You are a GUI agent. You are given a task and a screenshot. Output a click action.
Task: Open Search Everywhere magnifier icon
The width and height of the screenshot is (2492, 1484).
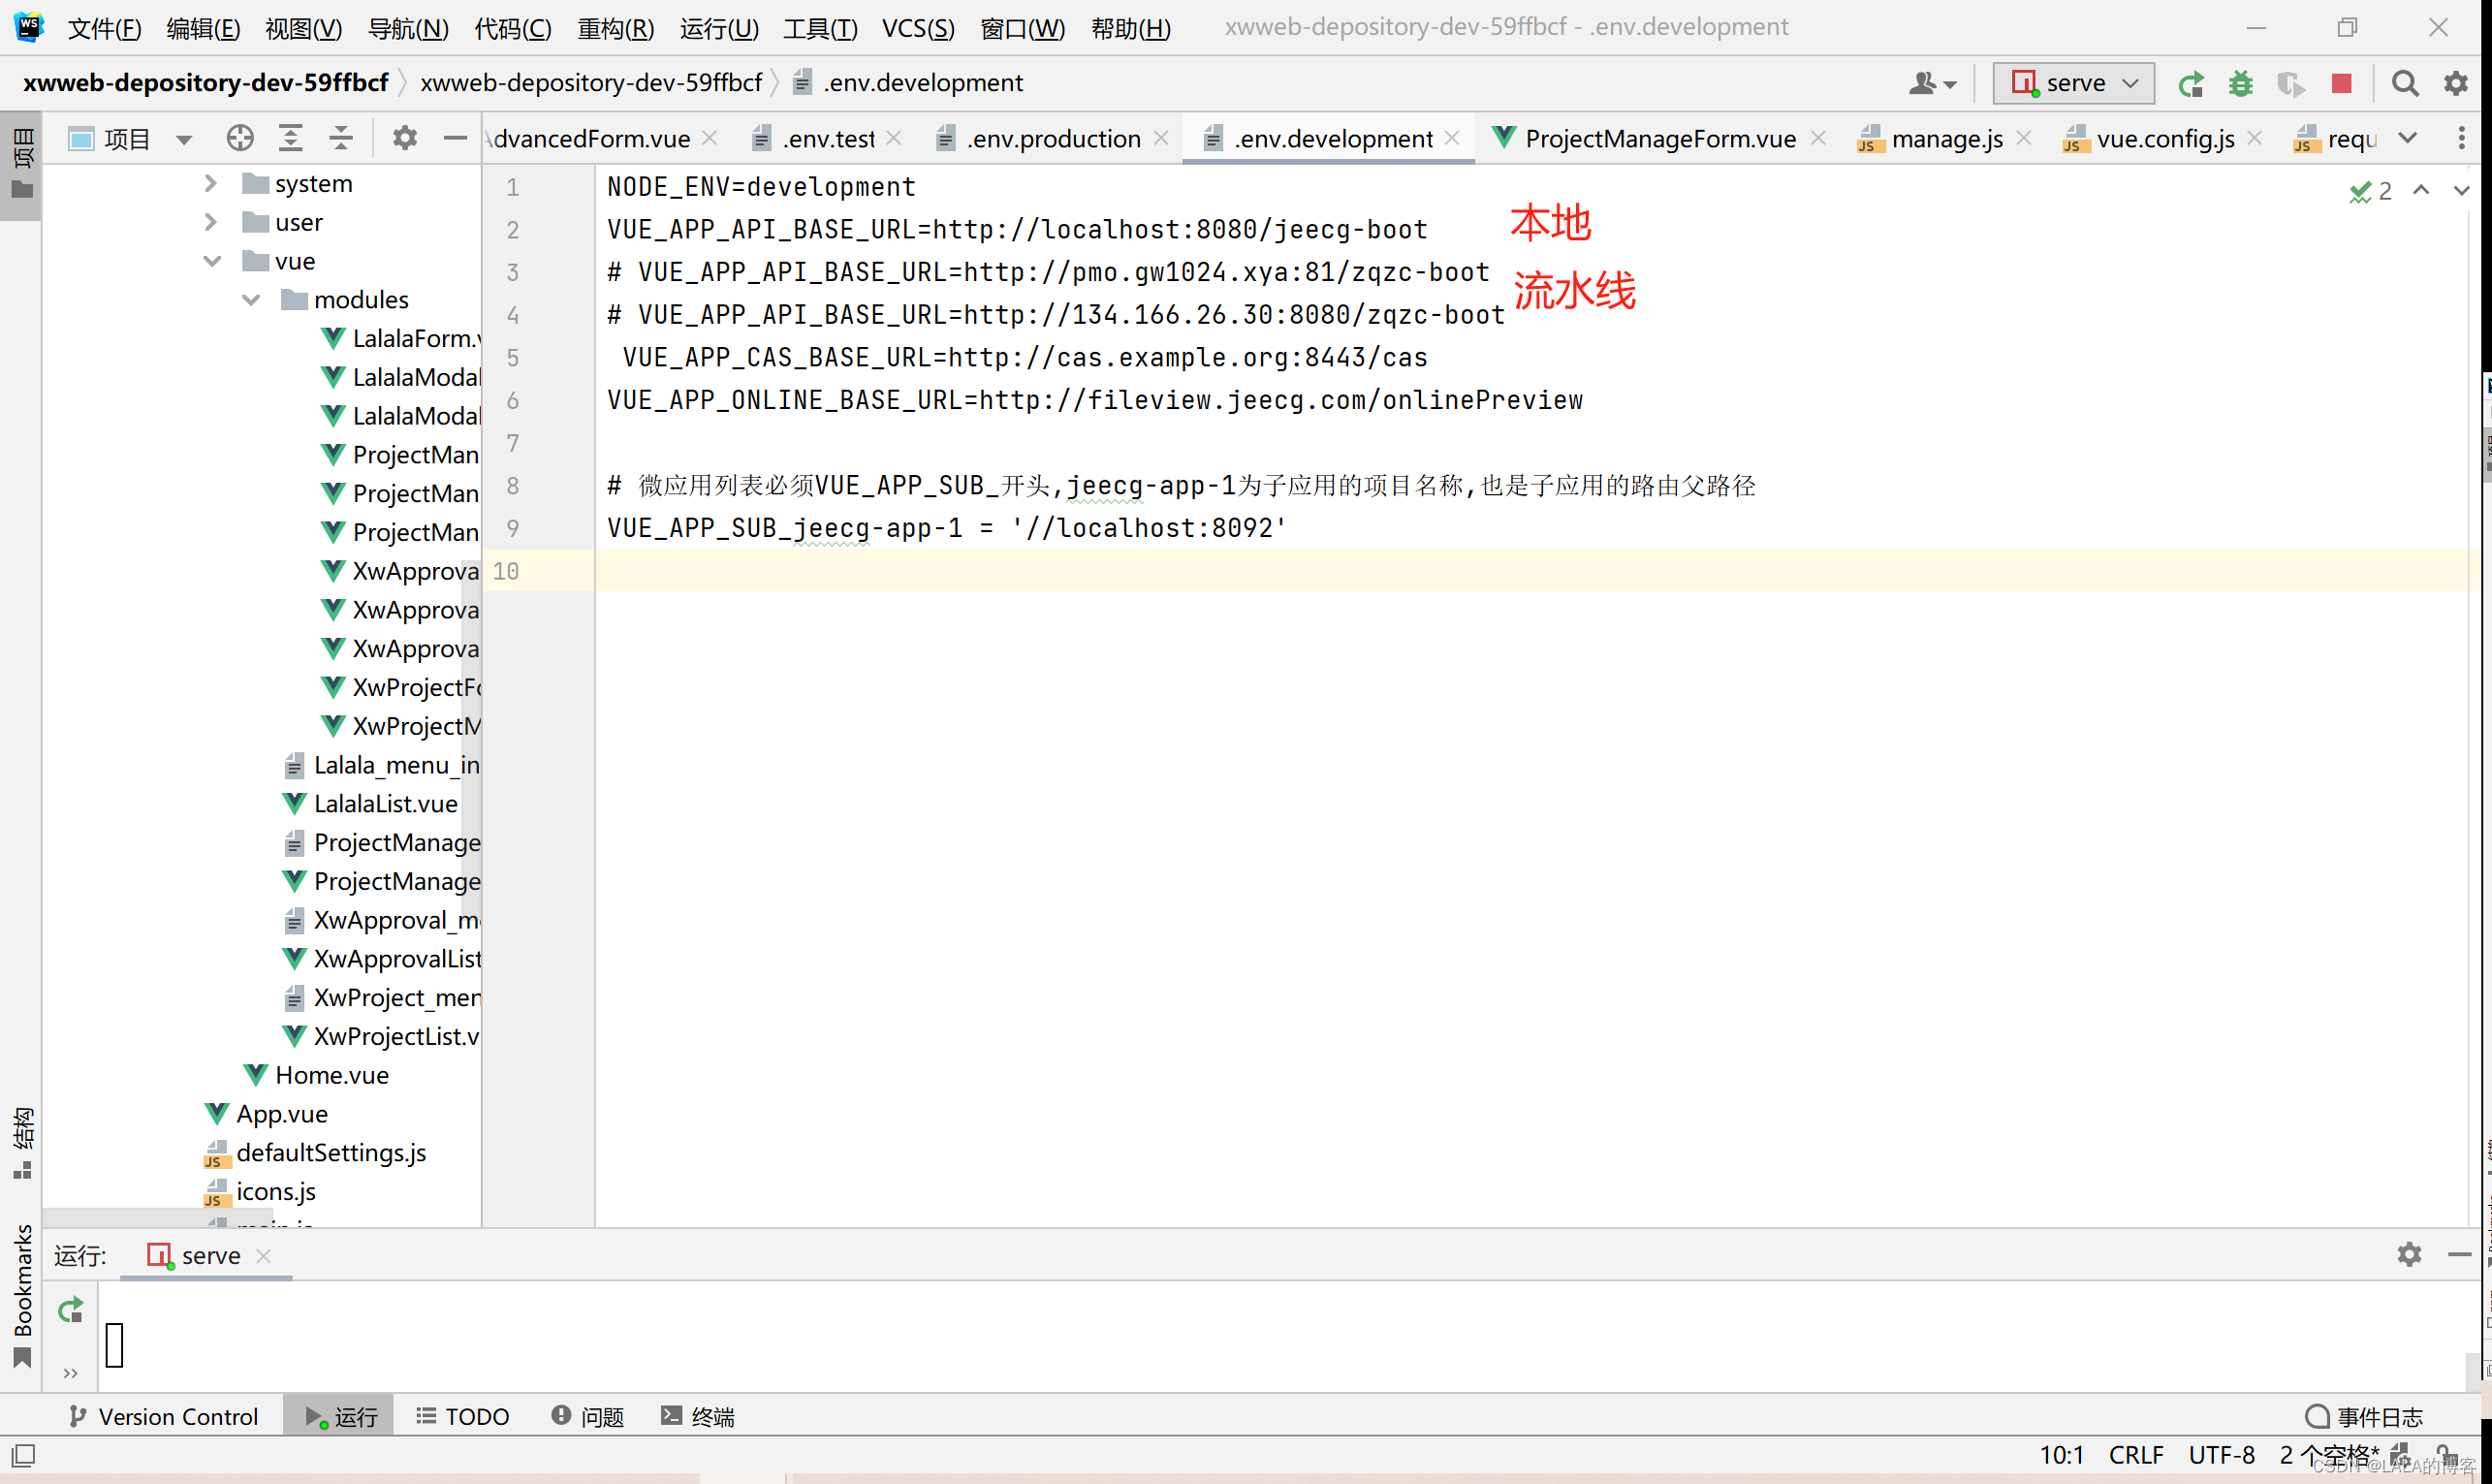(2405, 84)
